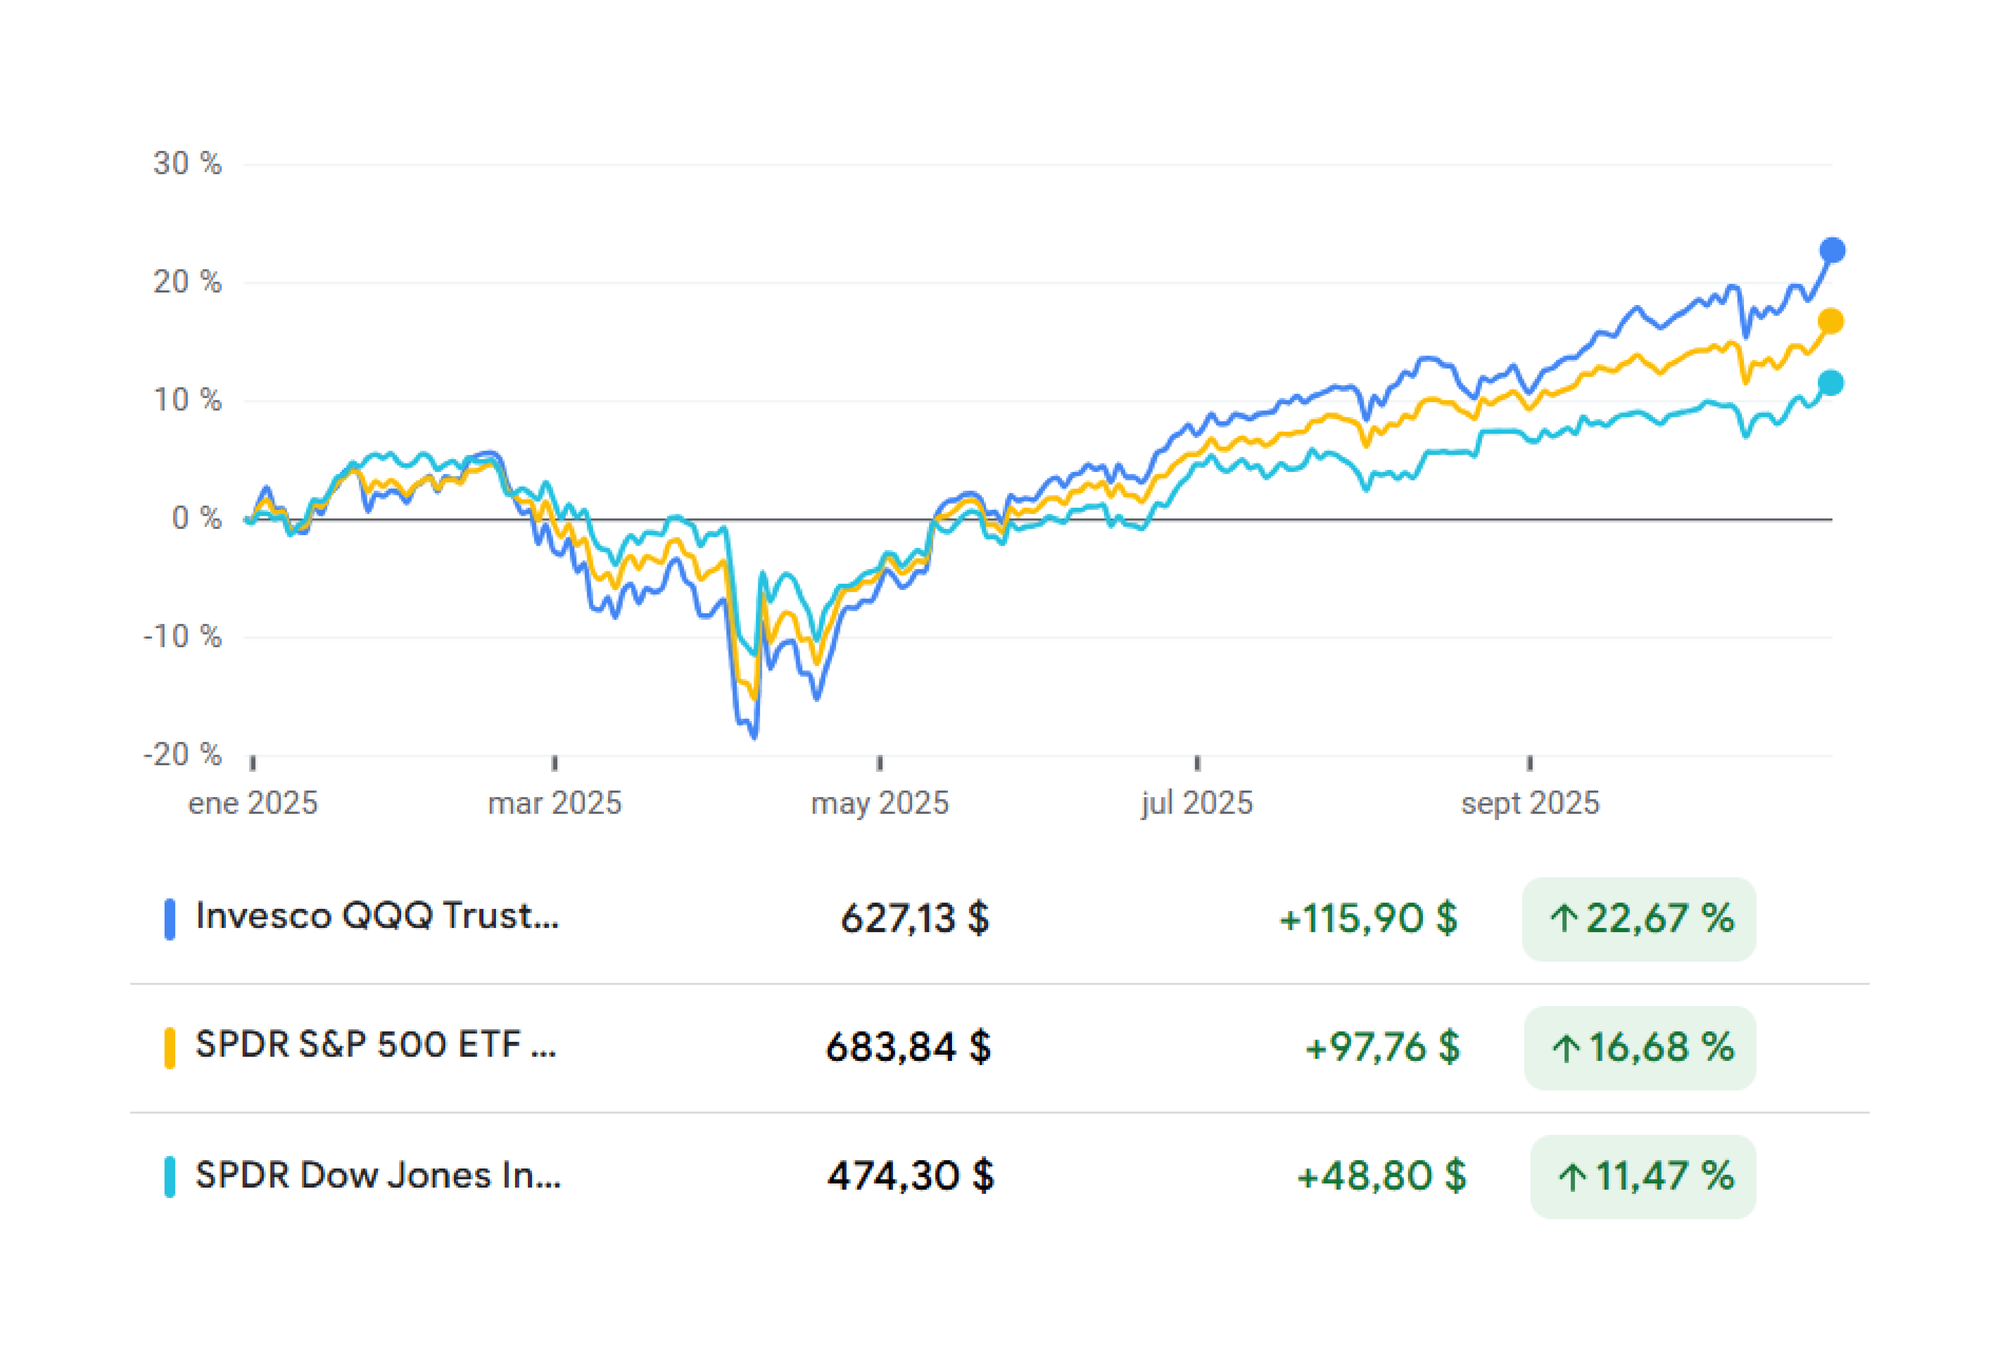Click the may 2025 axis label
Screen dimensions: 2000x1357
880,803
